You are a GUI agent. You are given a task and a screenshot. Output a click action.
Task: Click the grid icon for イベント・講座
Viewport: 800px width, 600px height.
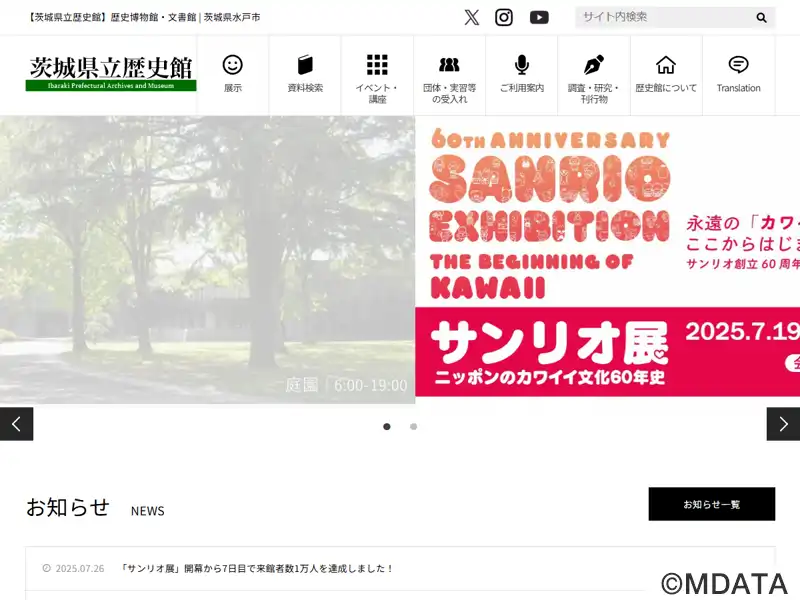coord(377,65)
